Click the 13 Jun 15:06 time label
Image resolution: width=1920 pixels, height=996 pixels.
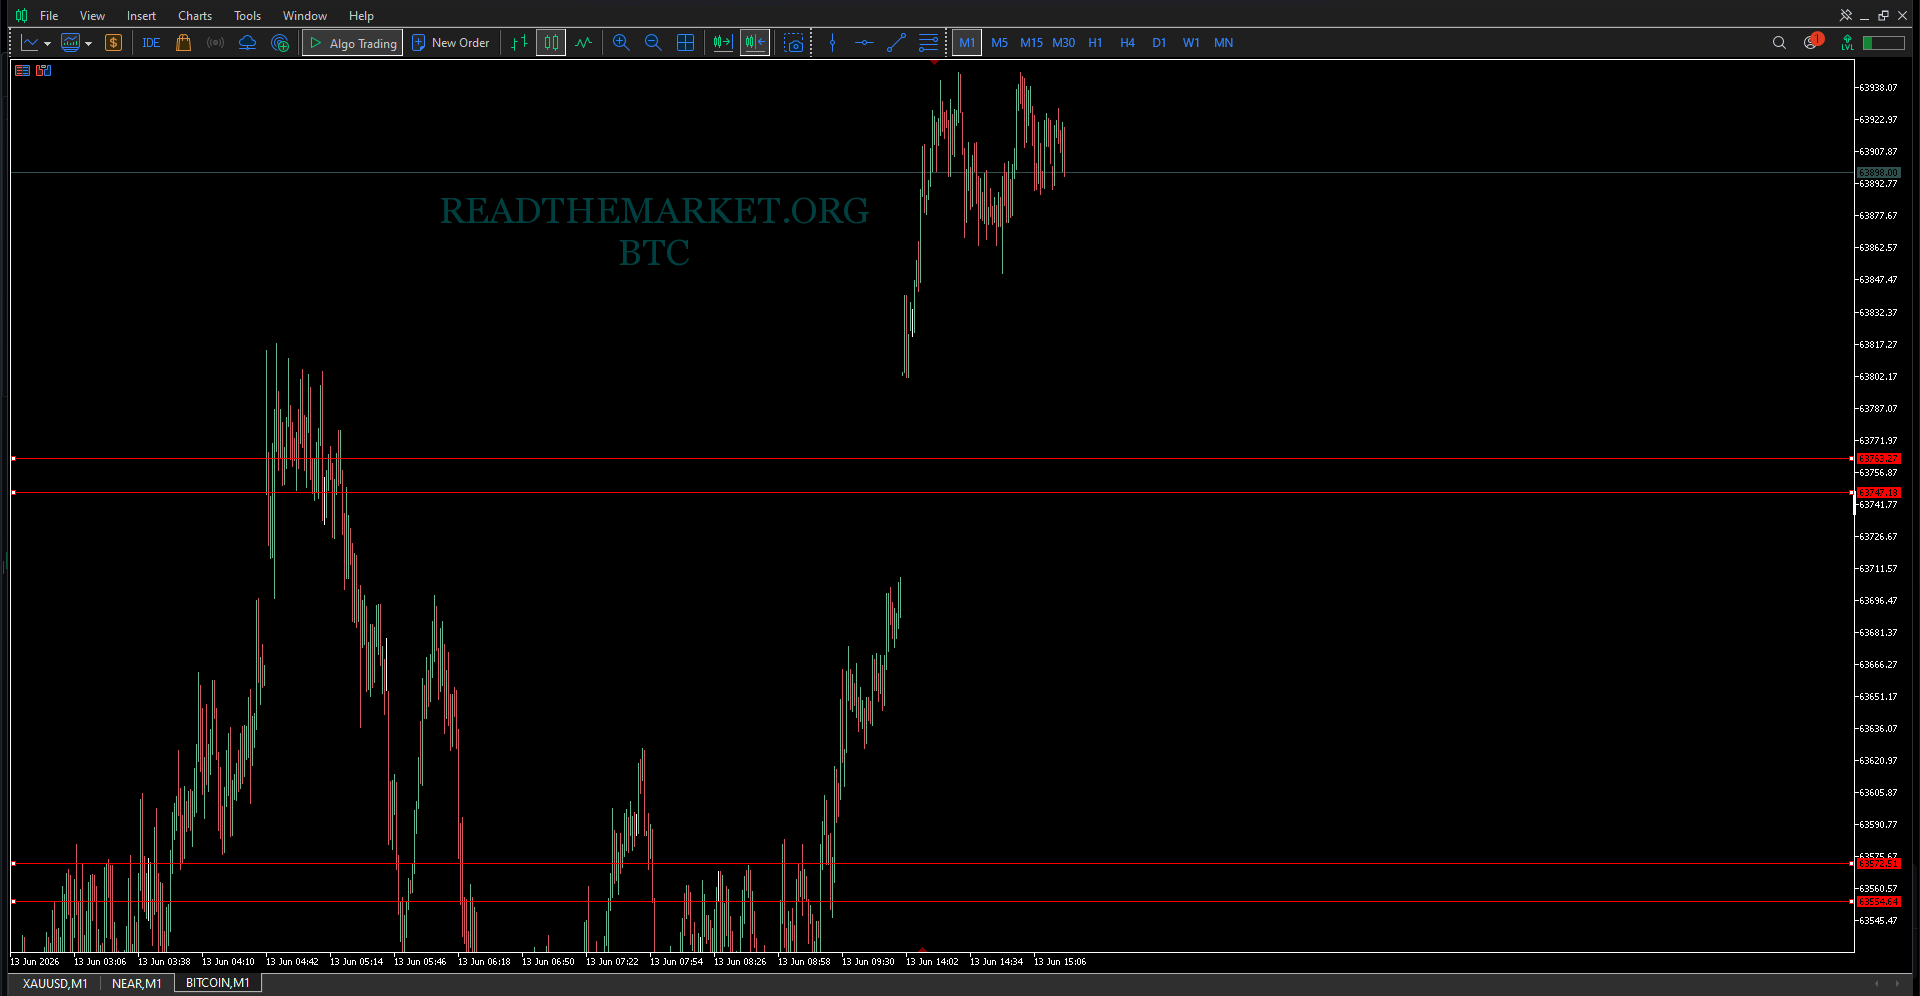point(1060,962)
